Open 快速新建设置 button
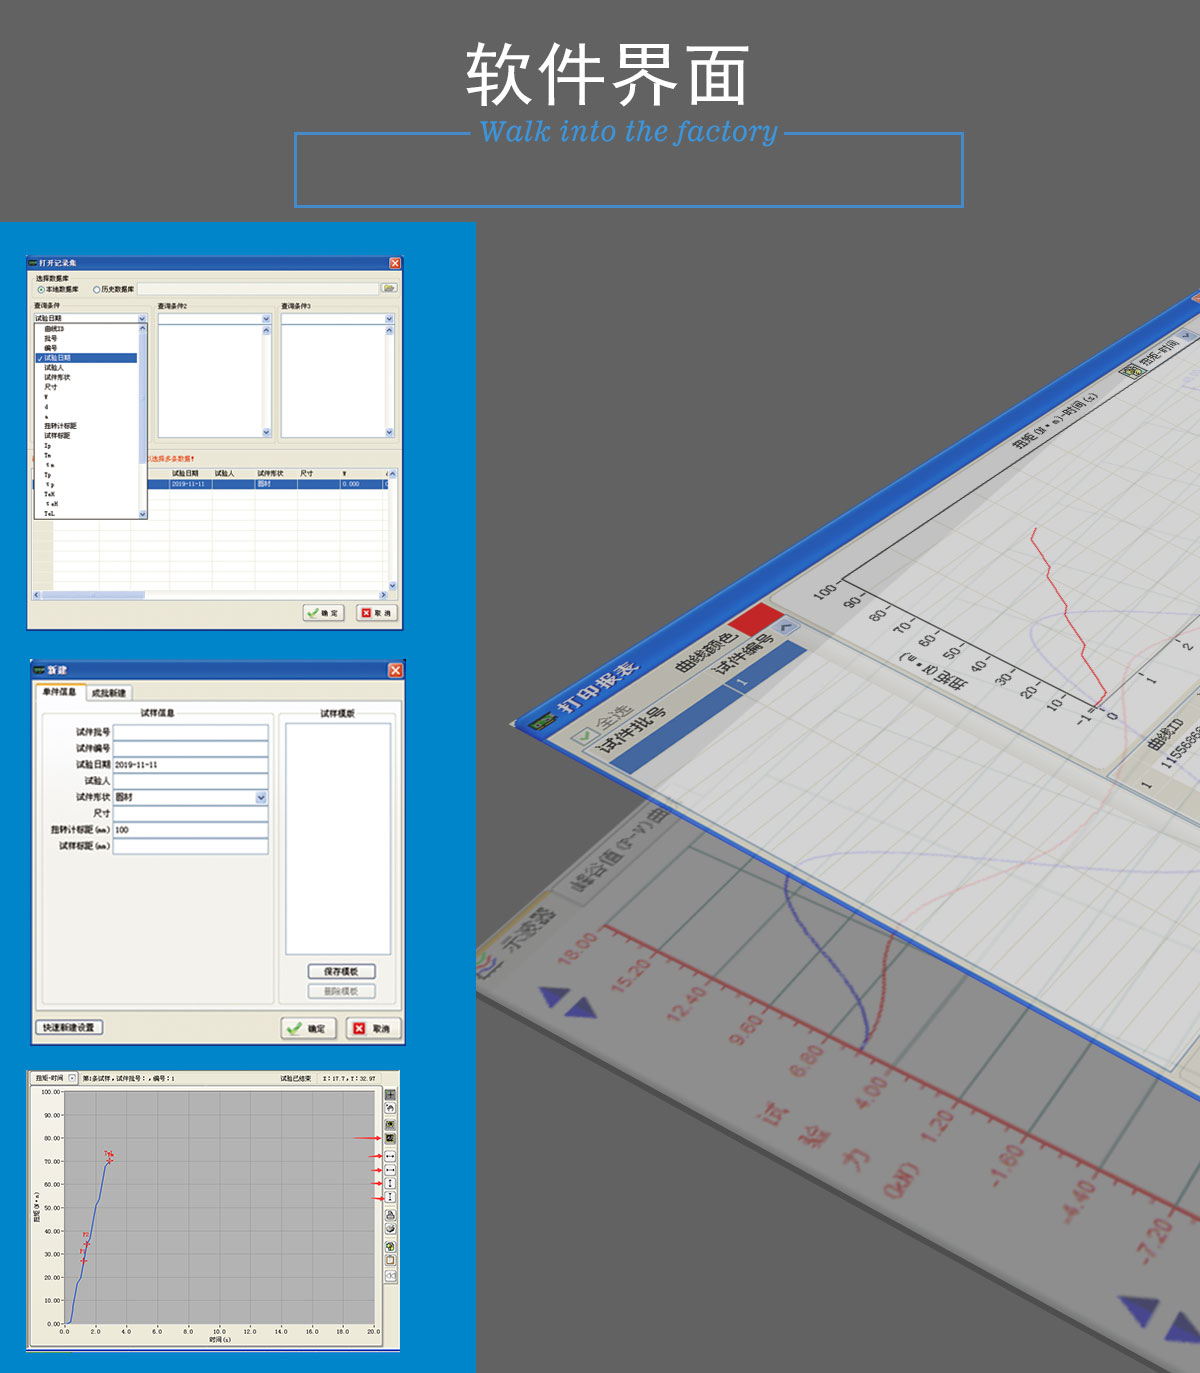Screen dimensions: 1200x1373 [x=69, y=1027]
